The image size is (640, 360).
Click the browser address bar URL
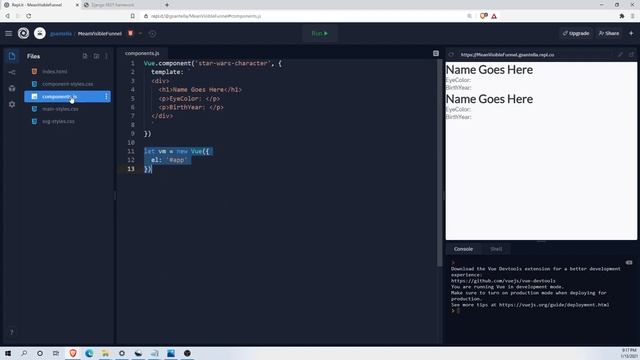tap(206, 16)
